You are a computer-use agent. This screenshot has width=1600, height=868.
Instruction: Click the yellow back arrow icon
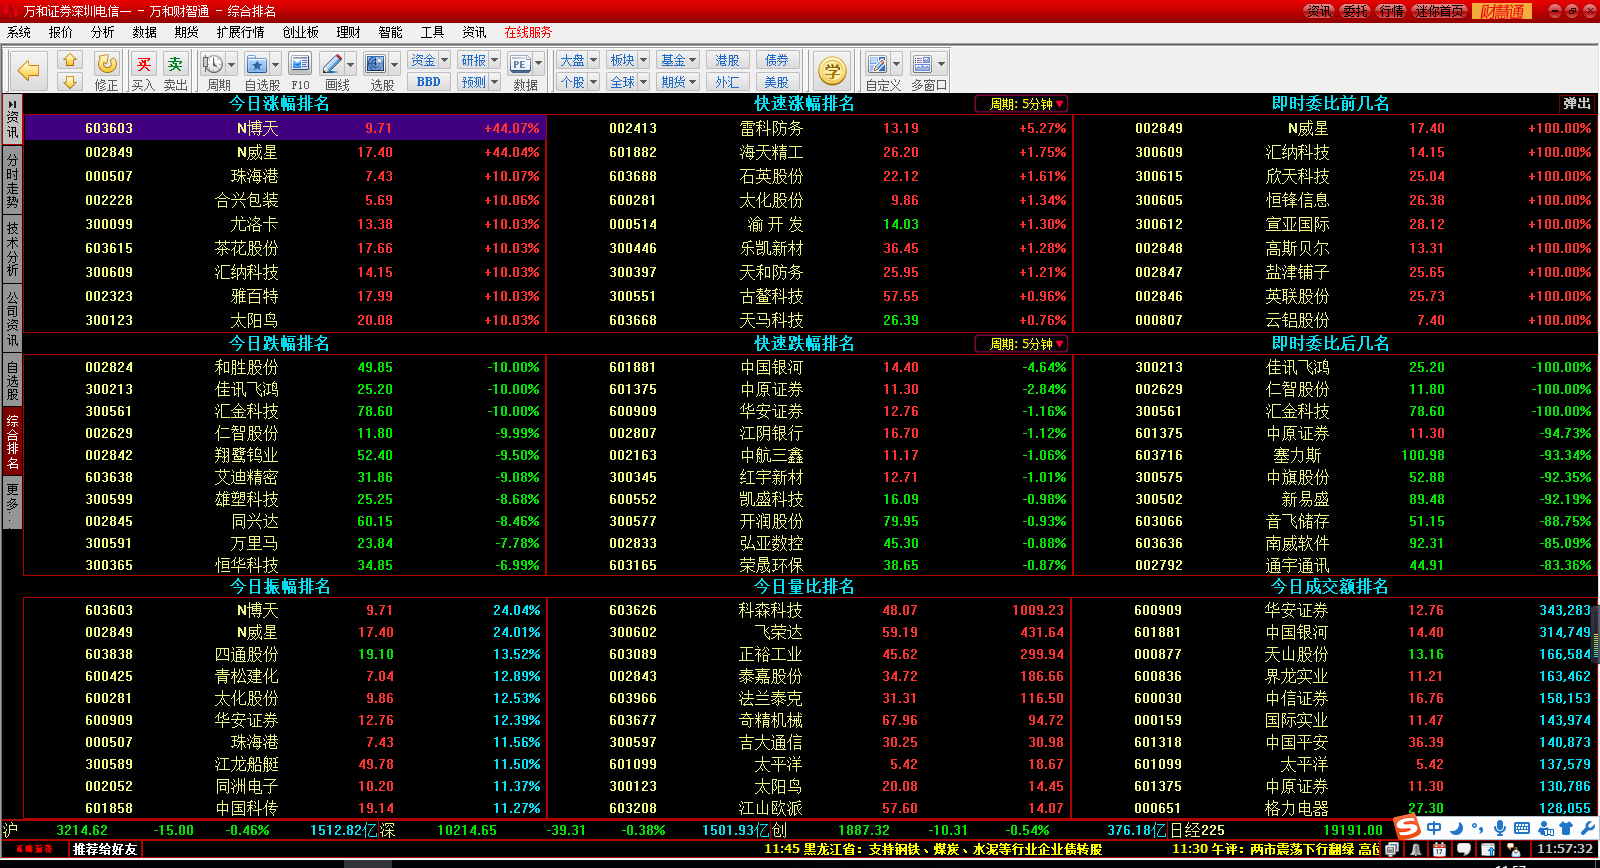coord(29,70)
